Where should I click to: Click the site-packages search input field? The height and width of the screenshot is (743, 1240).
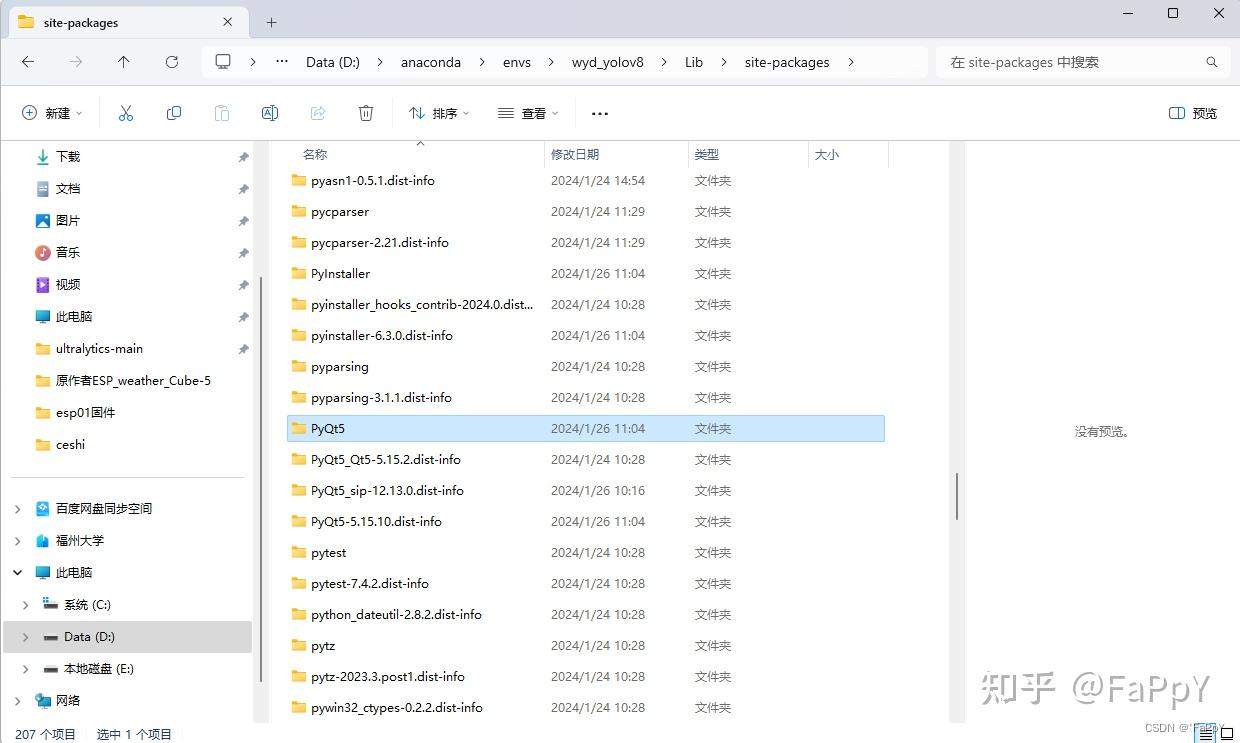pos(1080,62)
